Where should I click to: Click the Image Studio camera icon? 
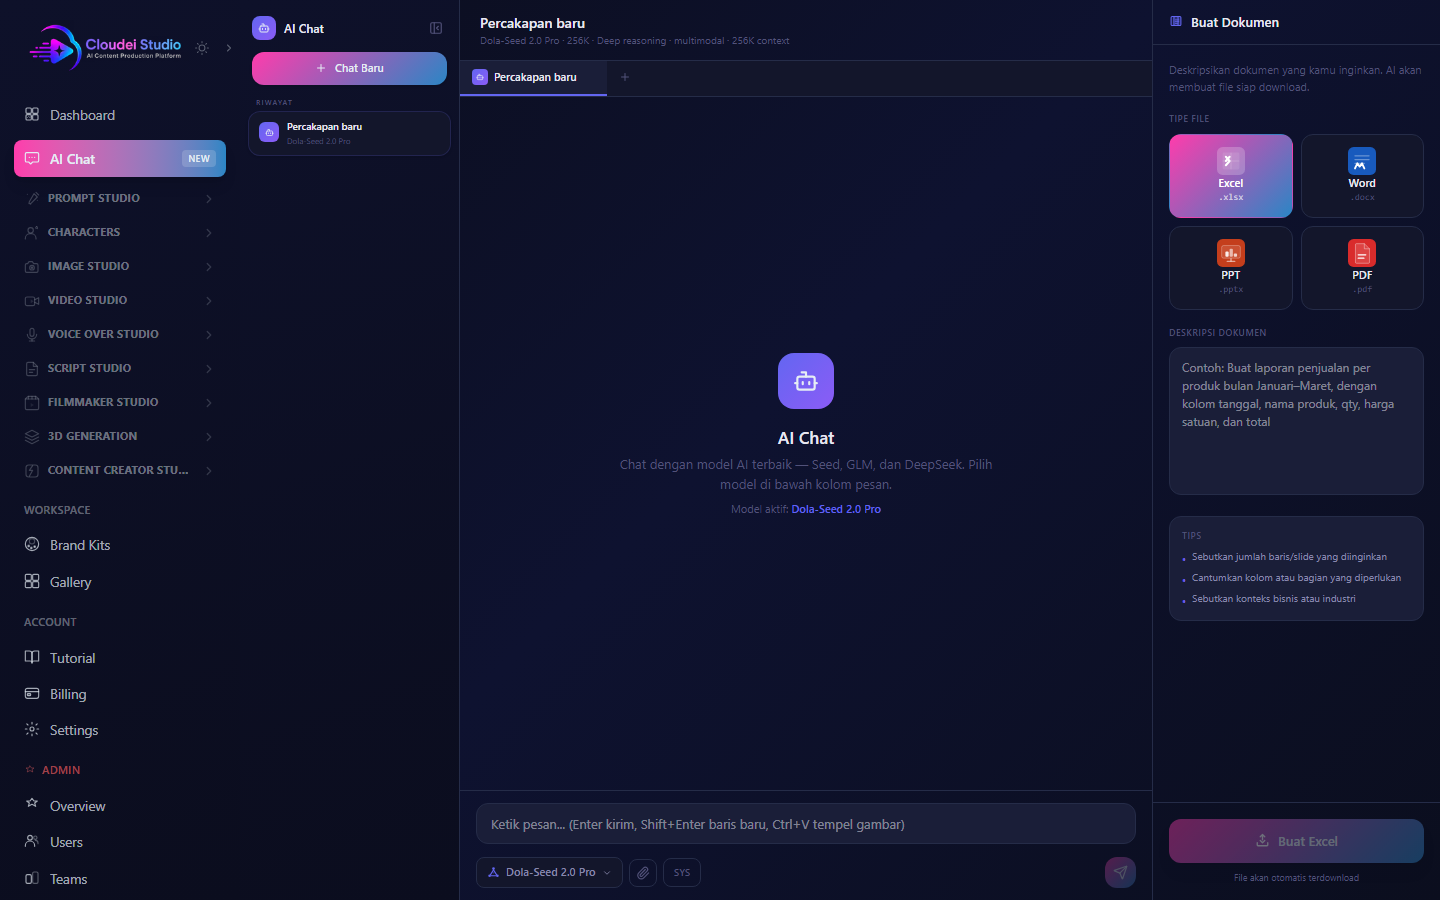pos(32,266)
